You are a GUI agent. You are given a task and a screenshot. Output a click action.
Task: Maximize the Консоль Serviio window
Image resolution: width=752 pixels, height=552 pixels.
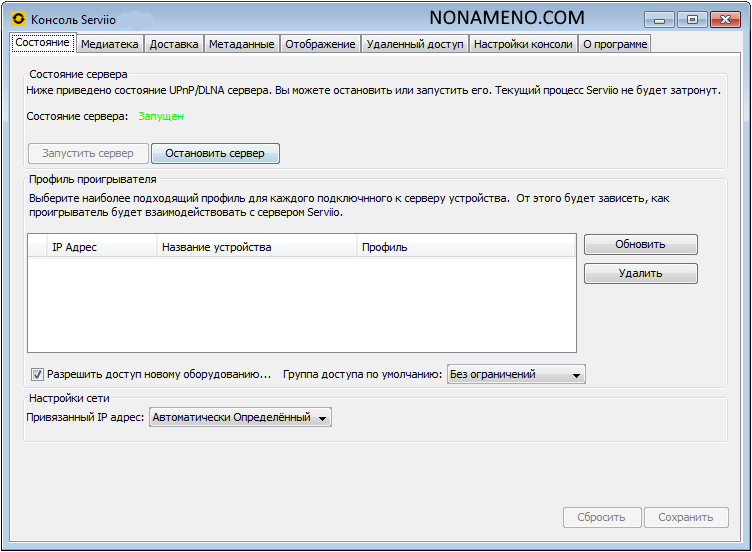pyautogui.click(x=691, y=19)
